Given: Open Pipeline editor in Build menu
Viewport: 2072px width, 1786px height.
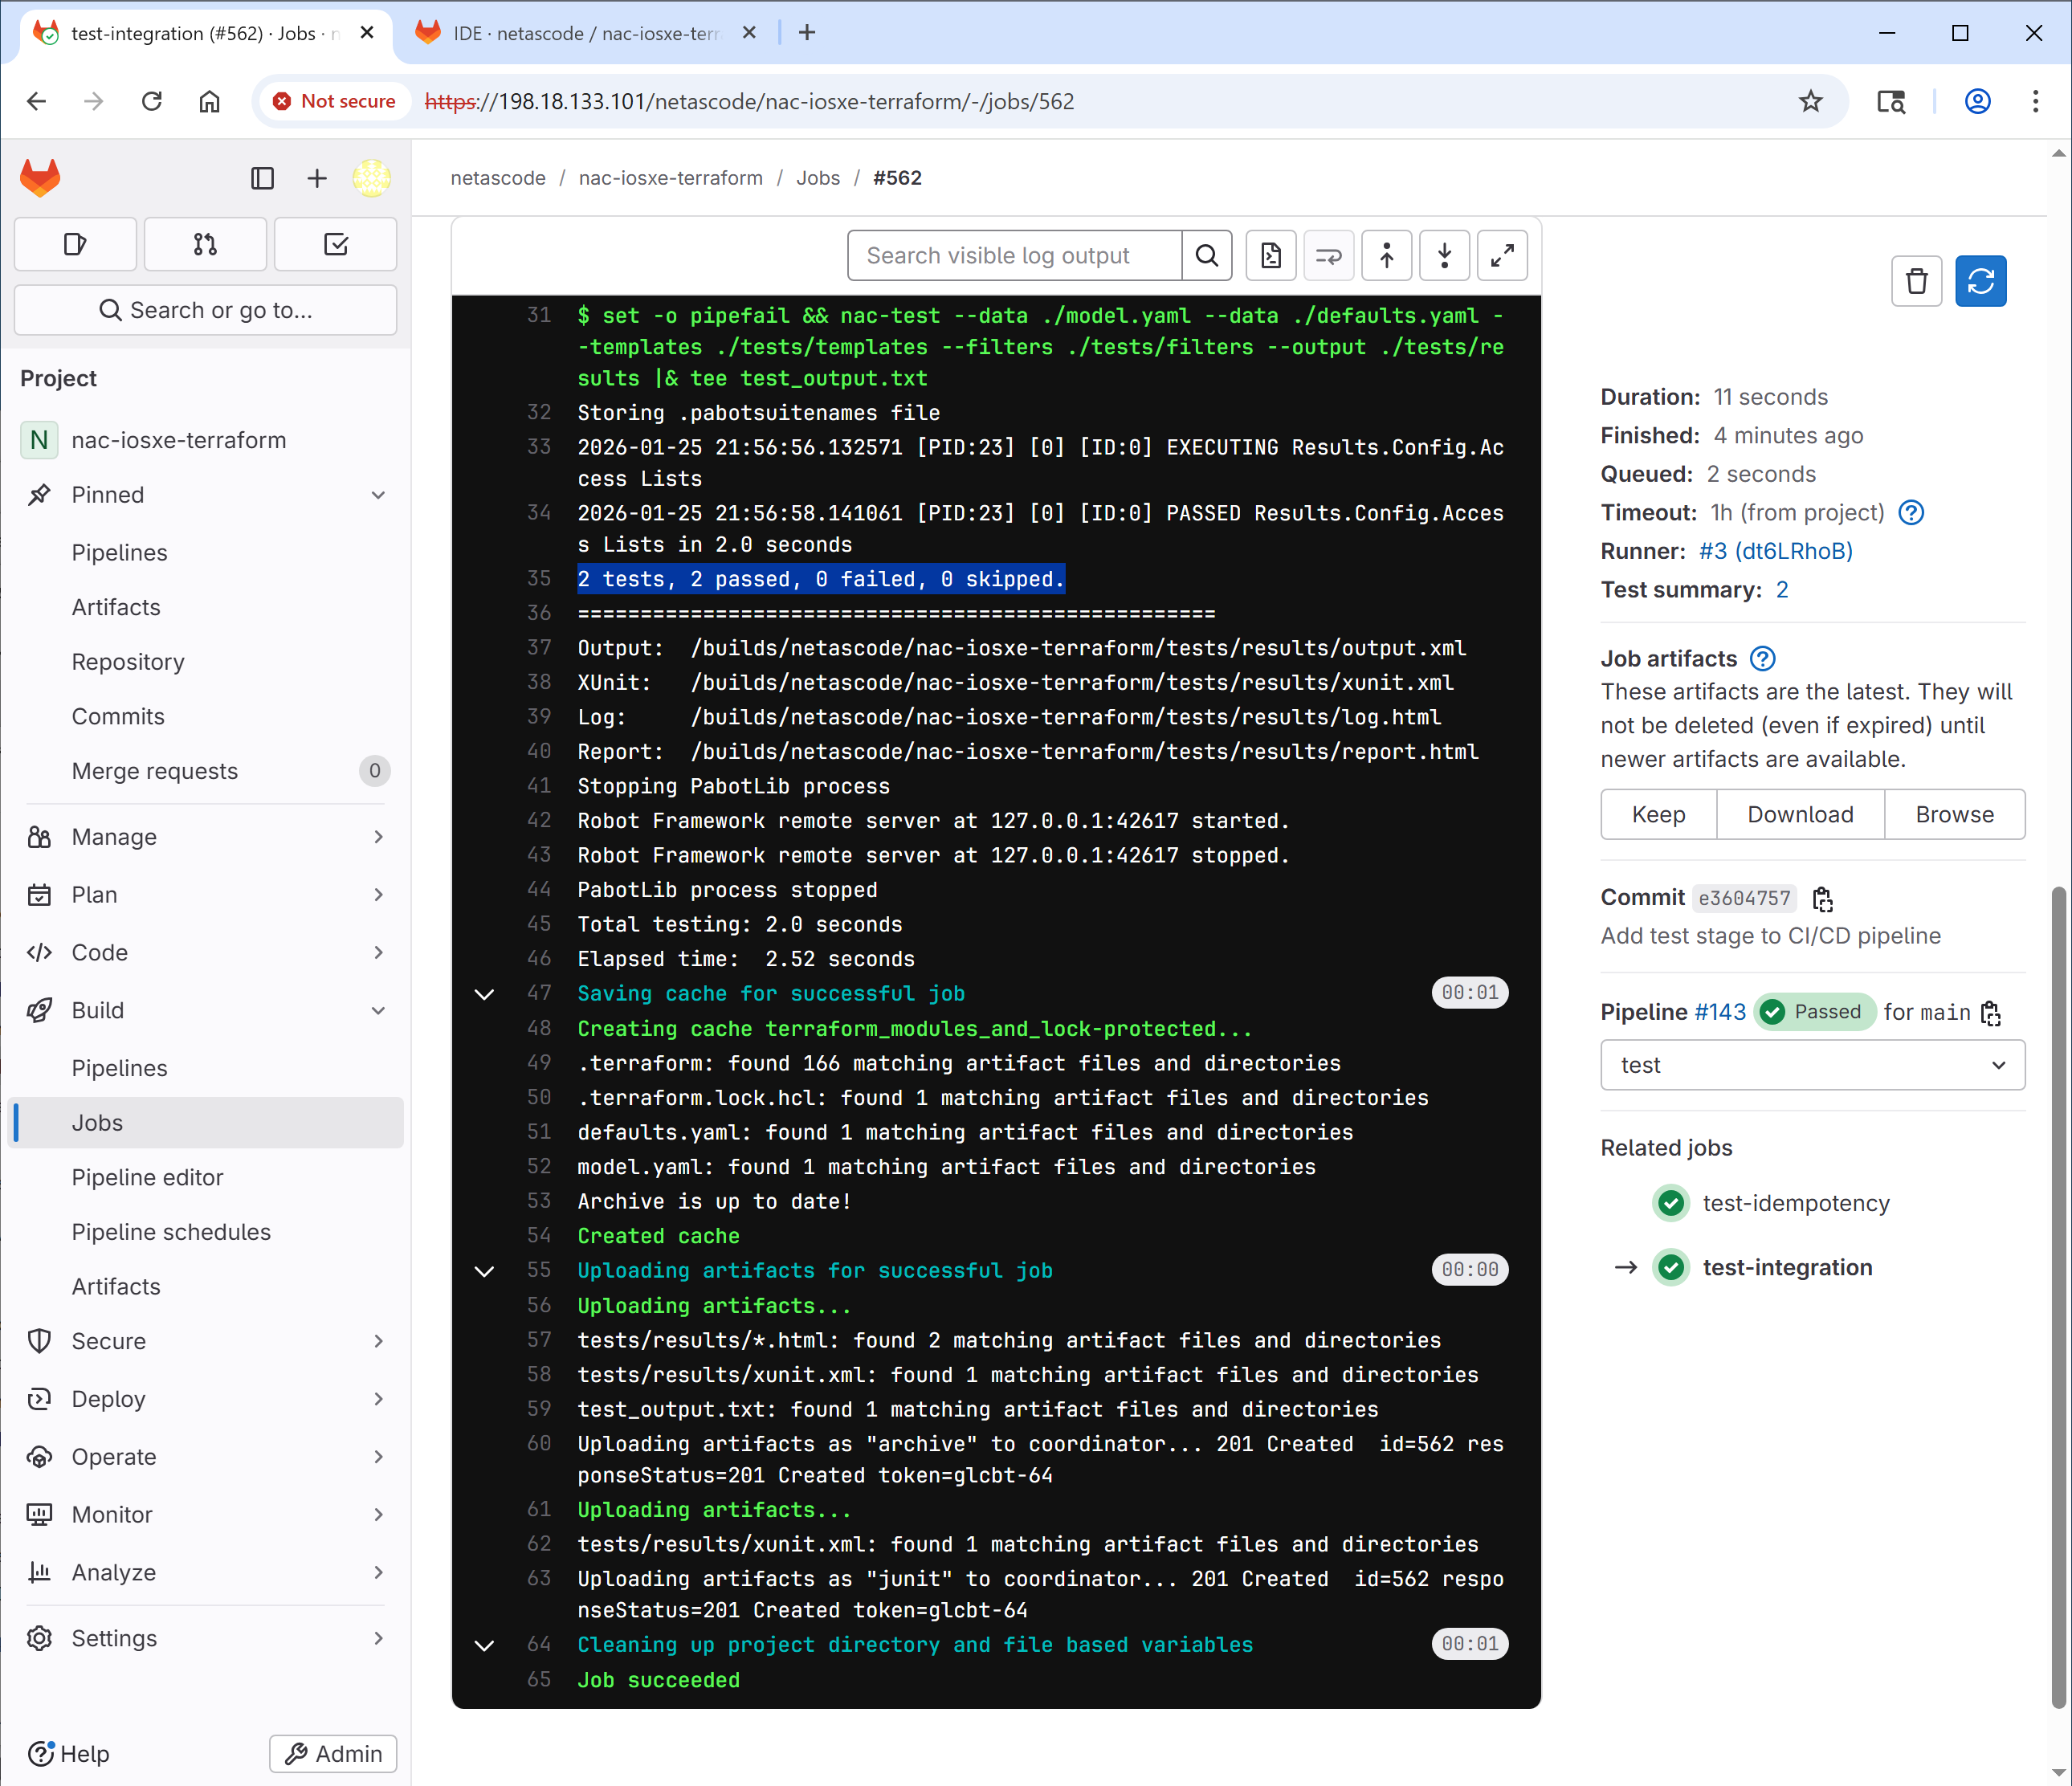Looking at the screenshot, I should tap(148, 1177).
